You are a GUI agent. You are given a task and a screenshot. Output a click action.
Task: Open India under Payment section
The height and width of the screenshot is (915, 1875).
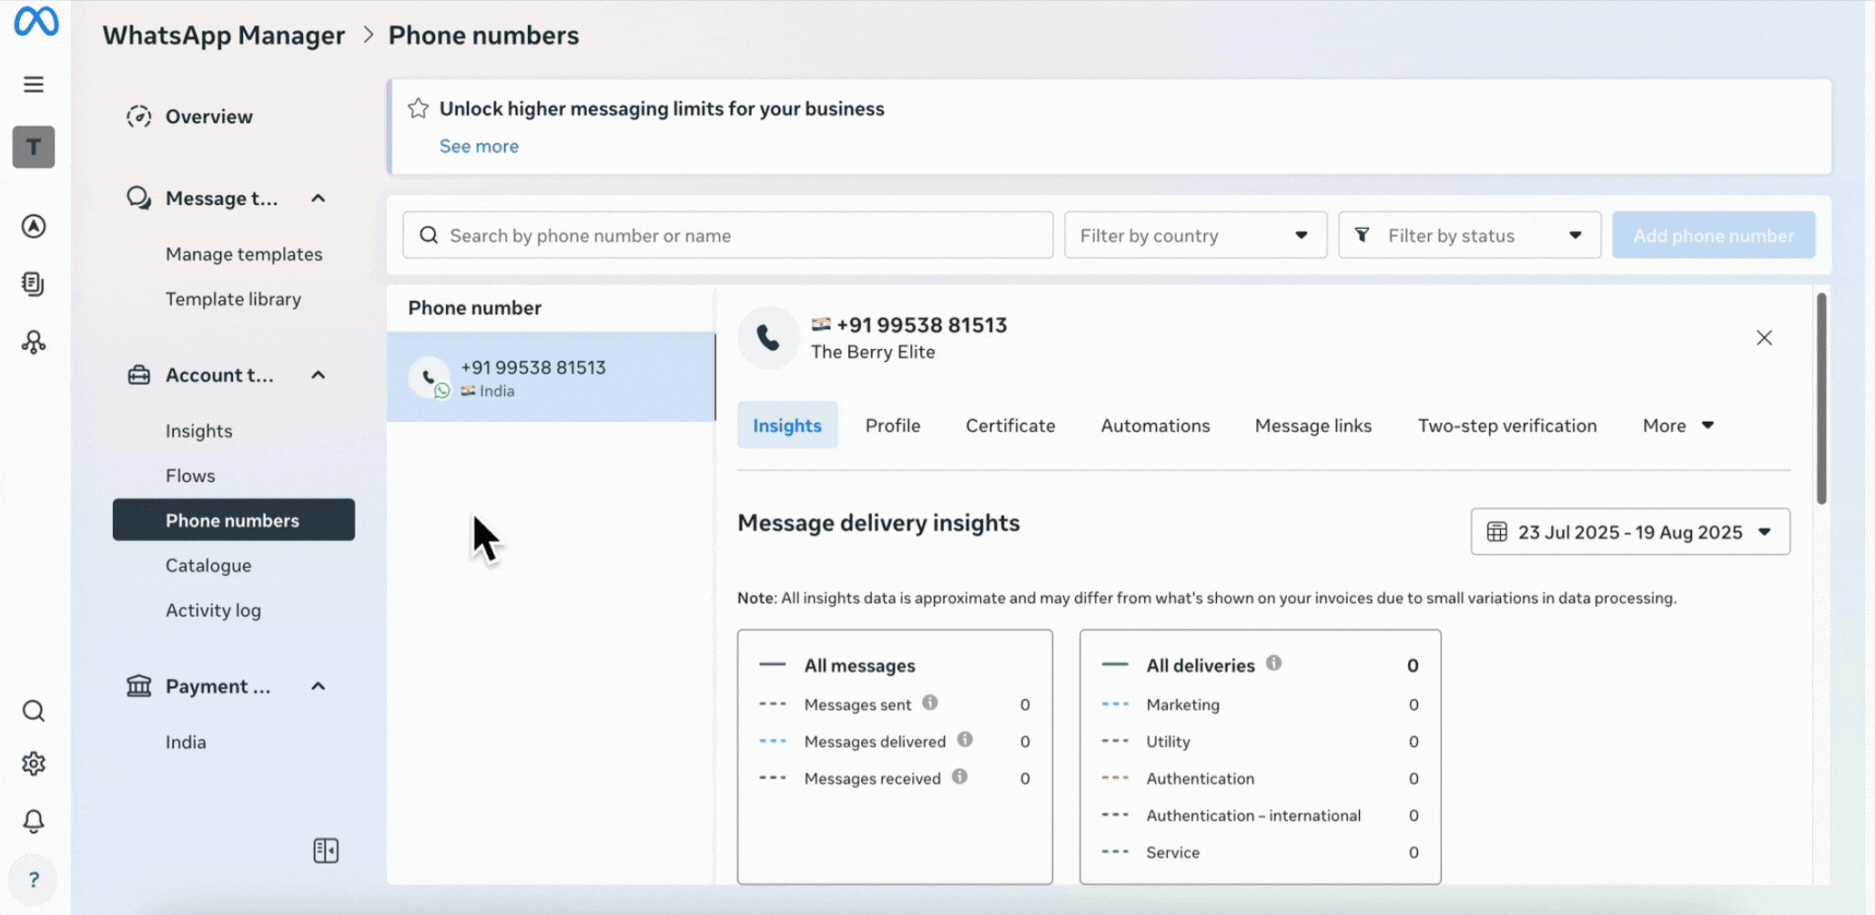pyautogui.click(x=186, y=742)
